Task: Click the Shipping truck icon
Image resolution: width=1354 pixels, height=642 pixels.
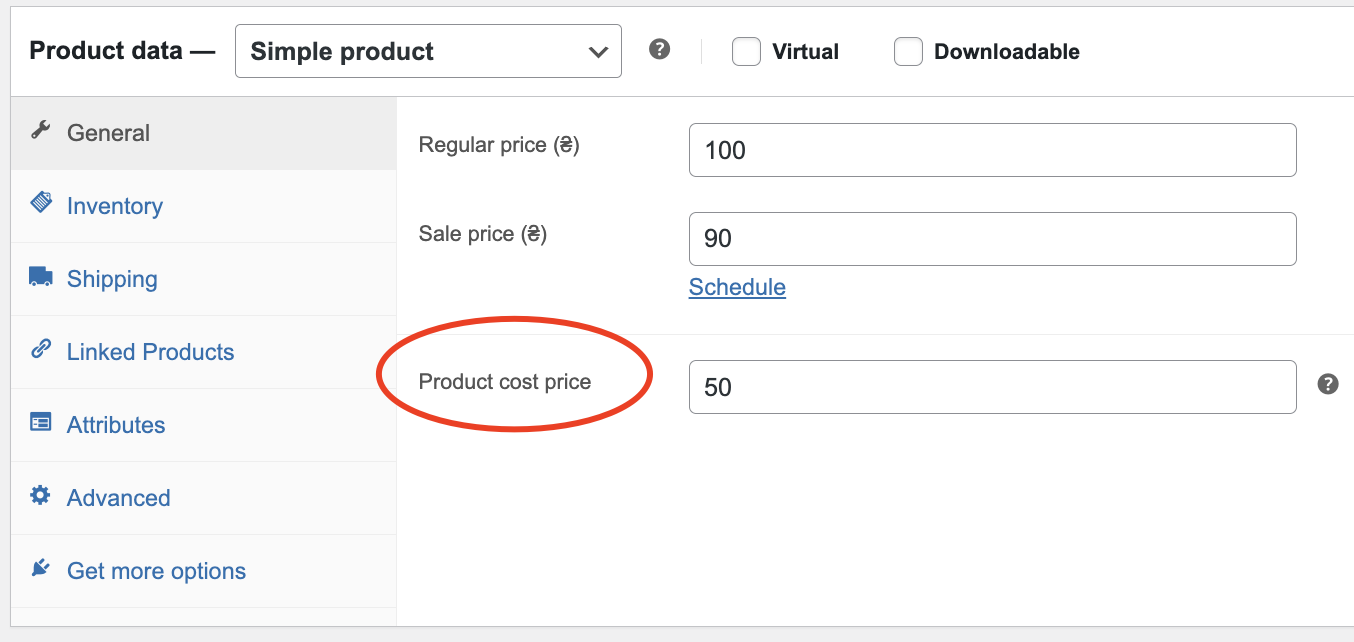Action: pyautogui.click(x=40, y=277)
